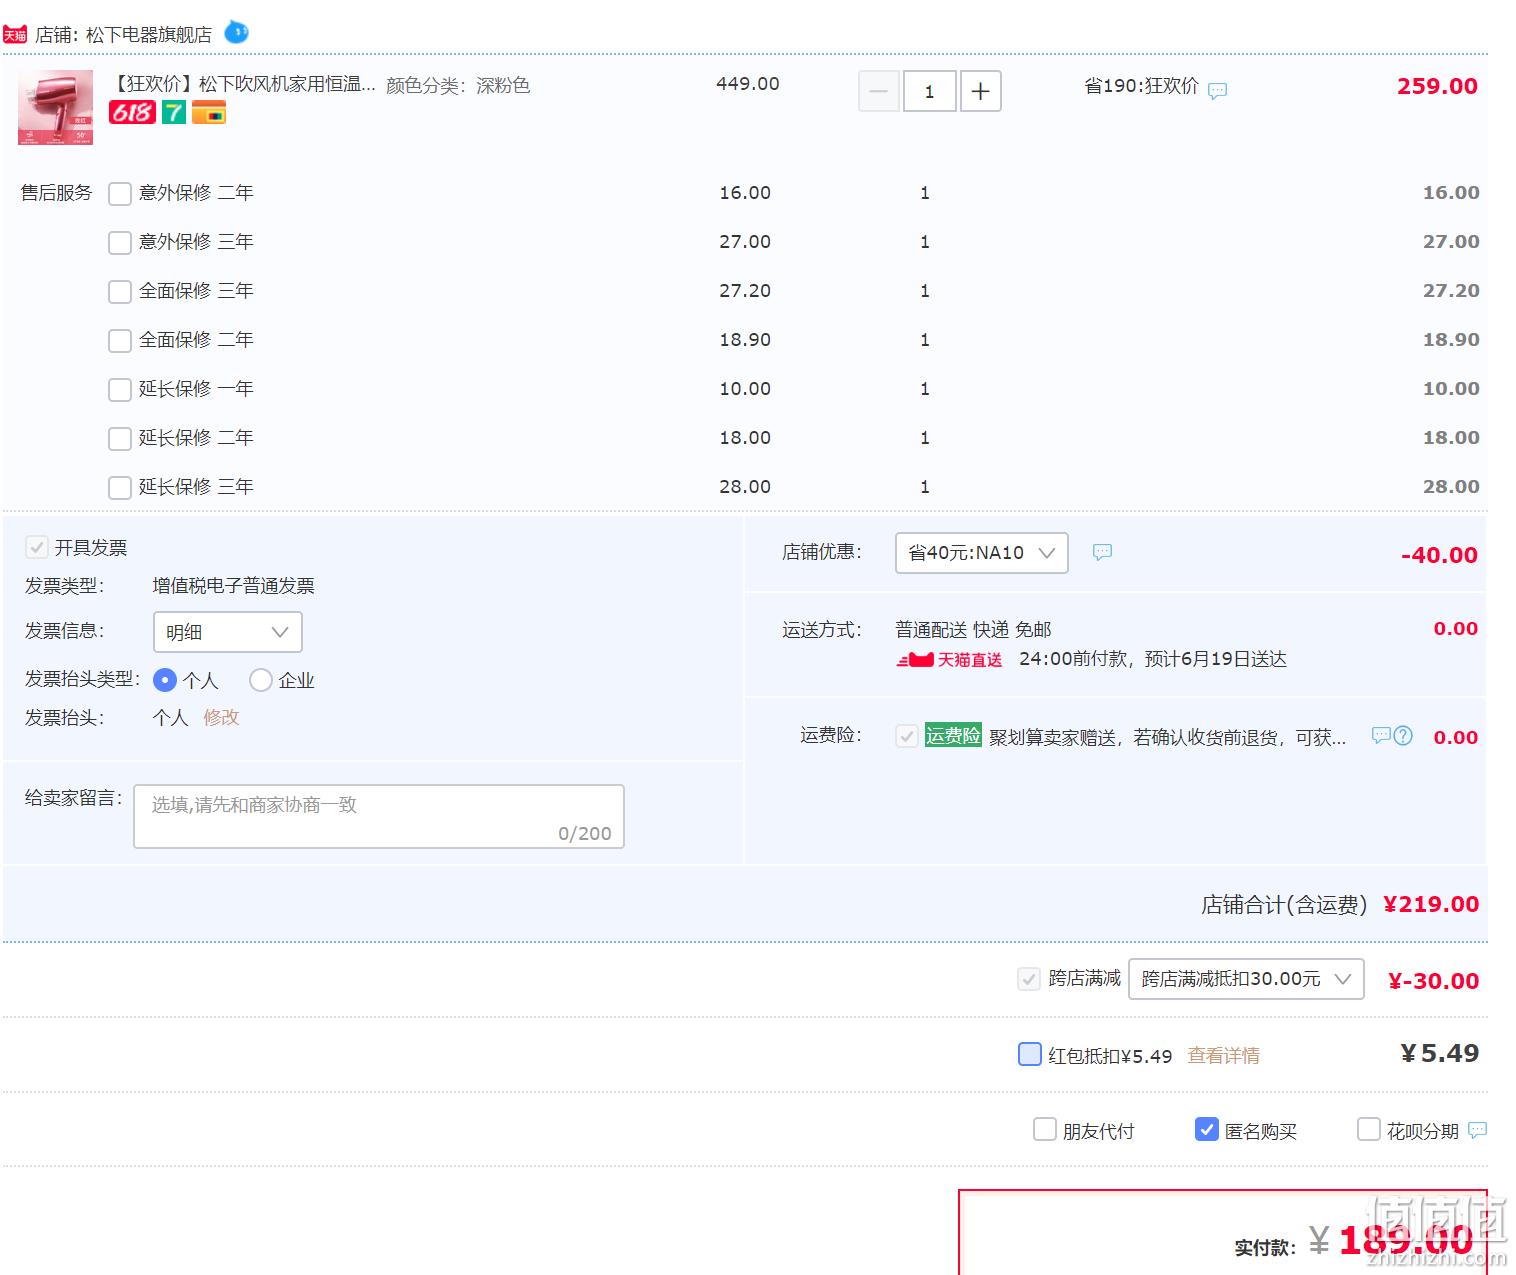Image resolution: width=1516 pixels, height=1275 pixels.
Task: Click the 27.20 price in 全面保修 三年 row
Action: (745, 290)
